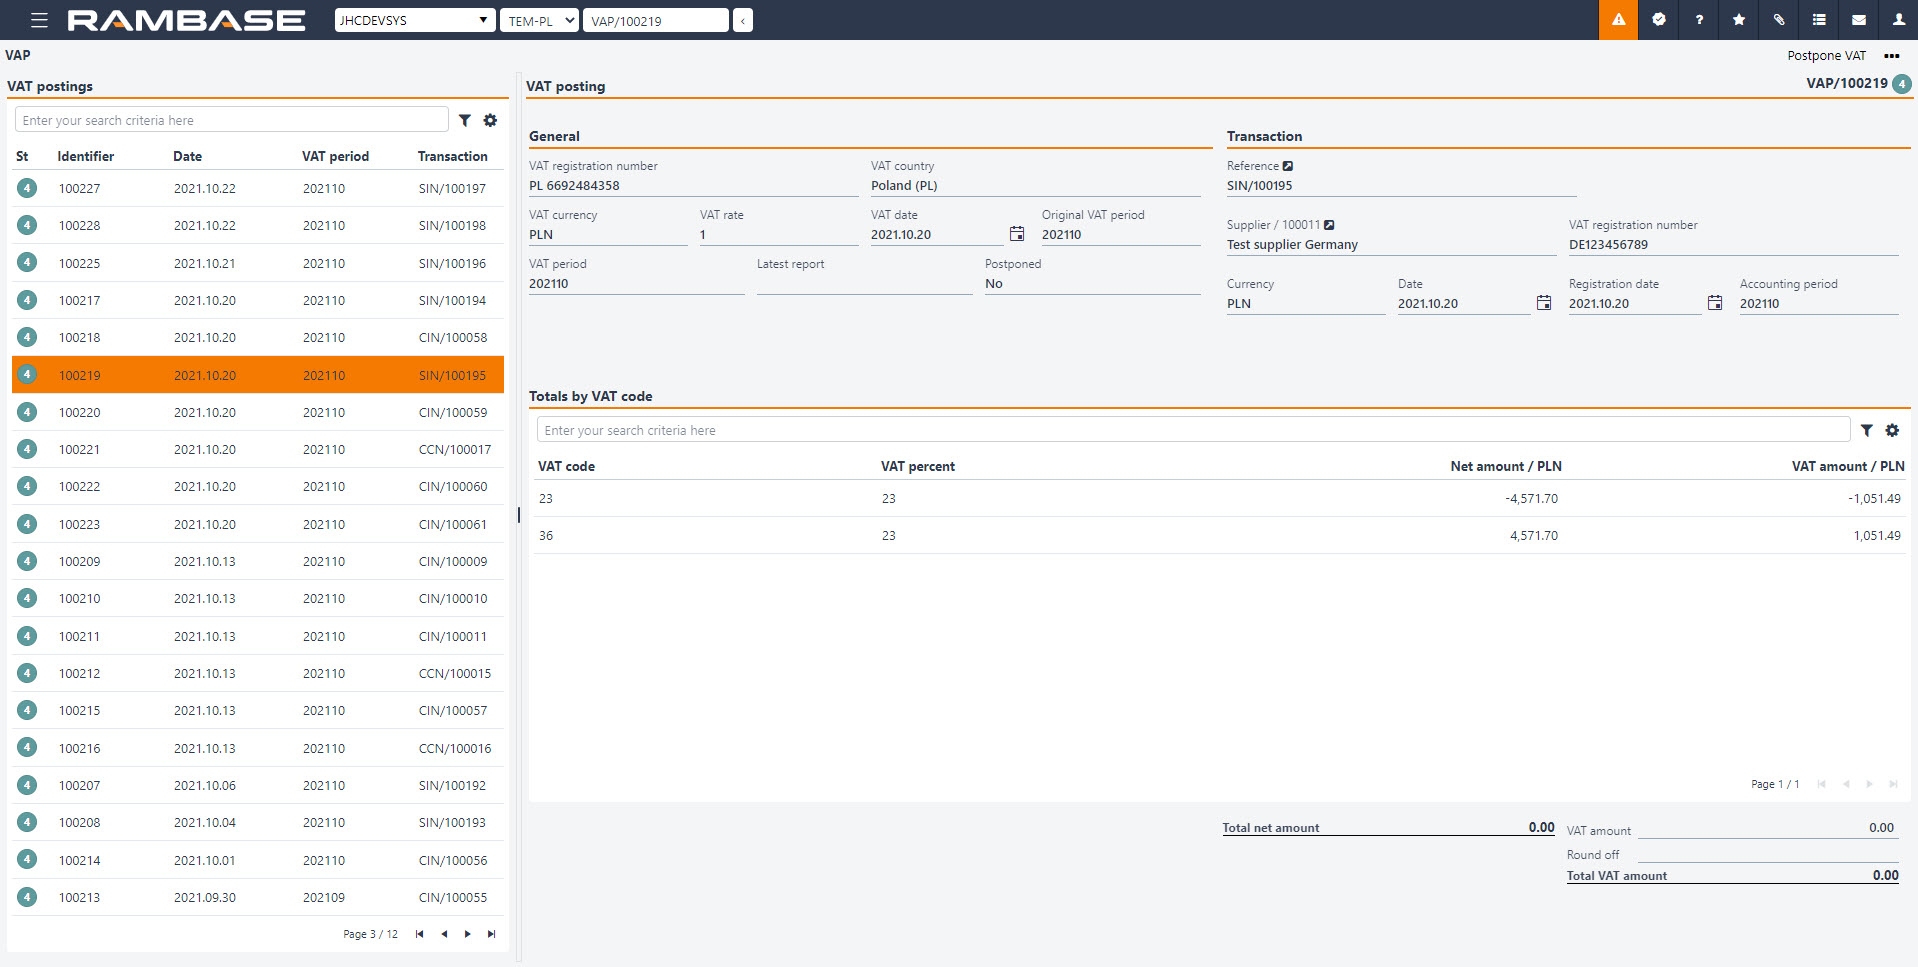This screenshot has width=1918, height=967.
Task: Open the VAT date calendar picker
Action: [1017, 234]
